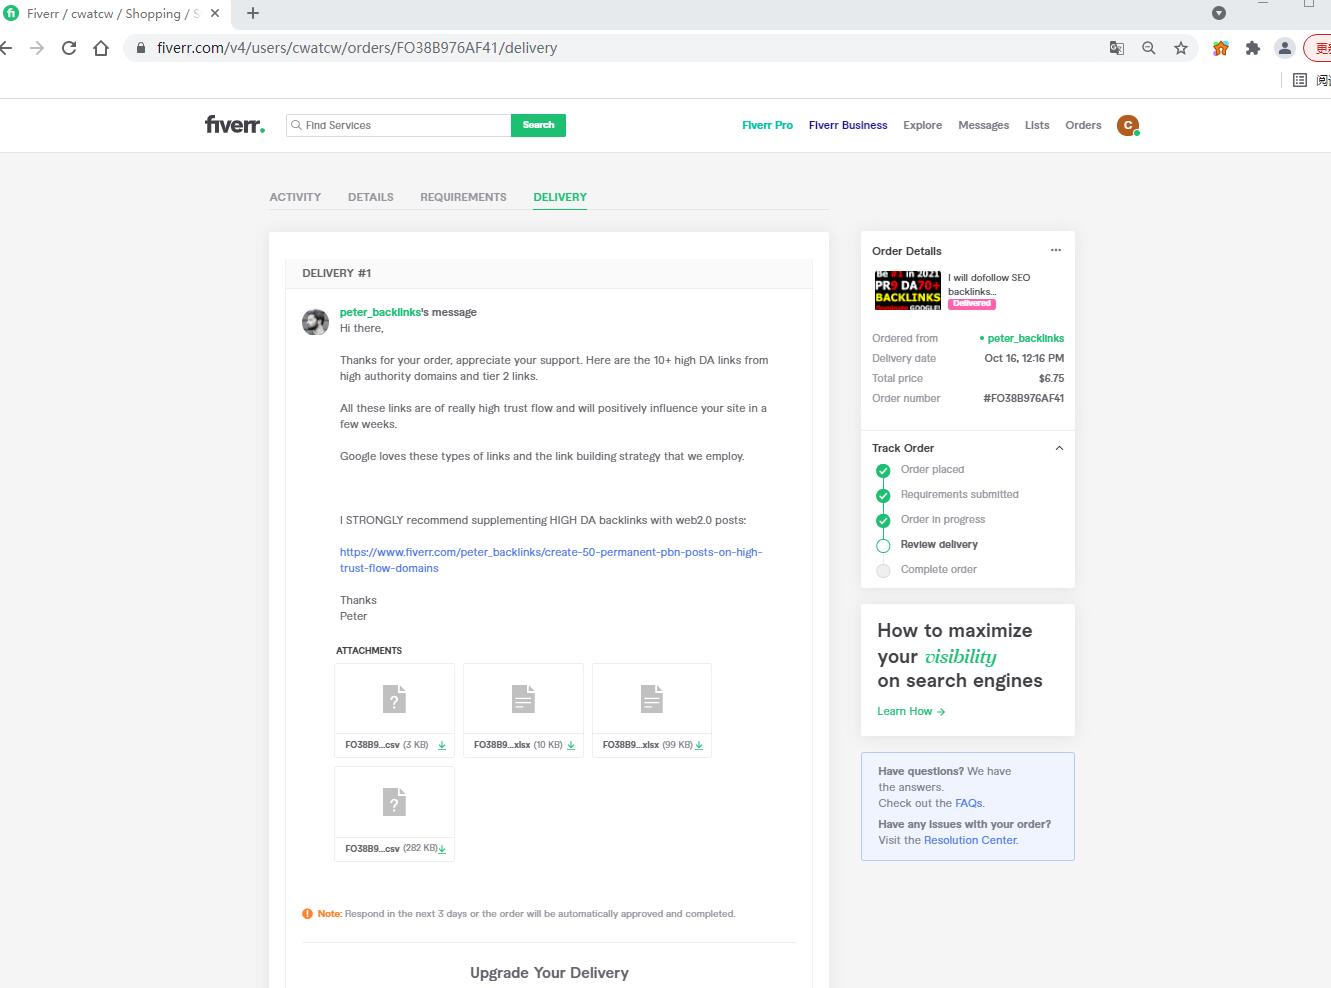Download the 10 KB xlsx attachment
The width and height of the screenshot is (1331, 988).
[x=571, y=745]
